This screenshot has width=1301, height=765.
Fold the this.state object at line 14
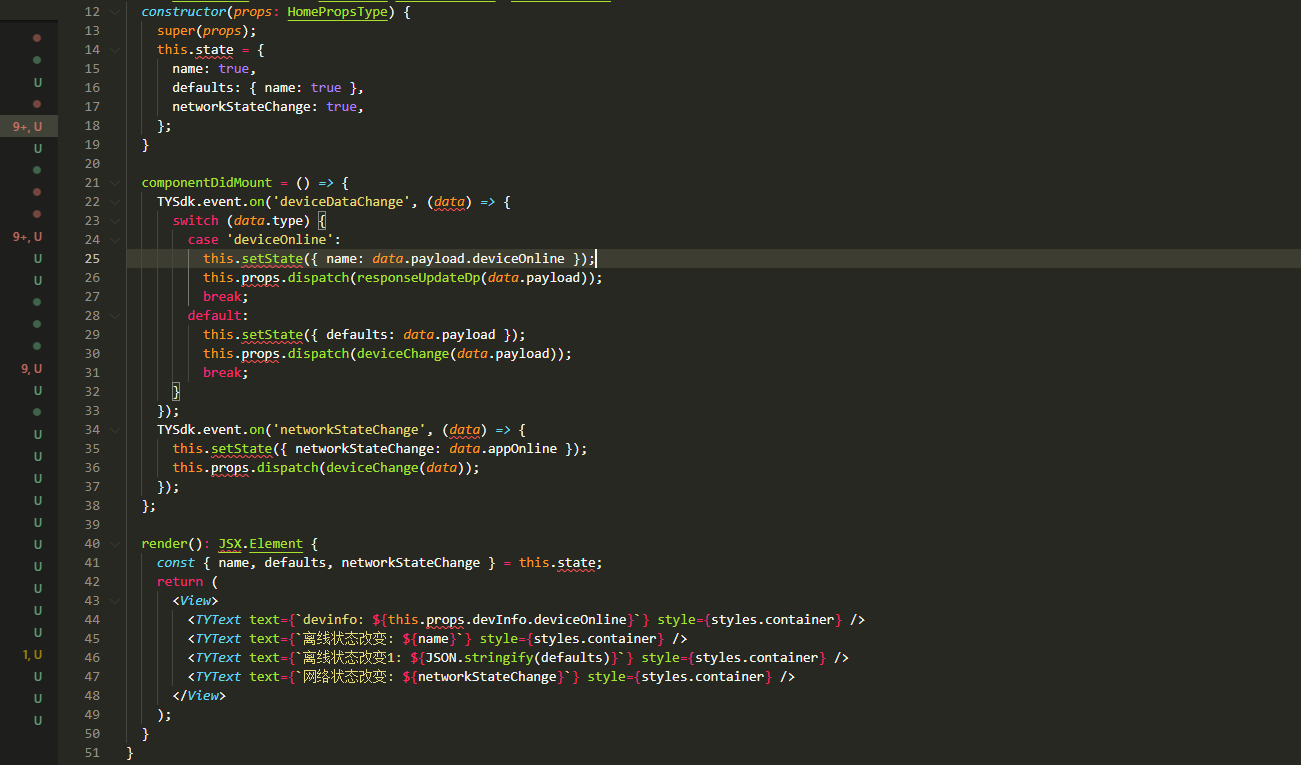117,50
